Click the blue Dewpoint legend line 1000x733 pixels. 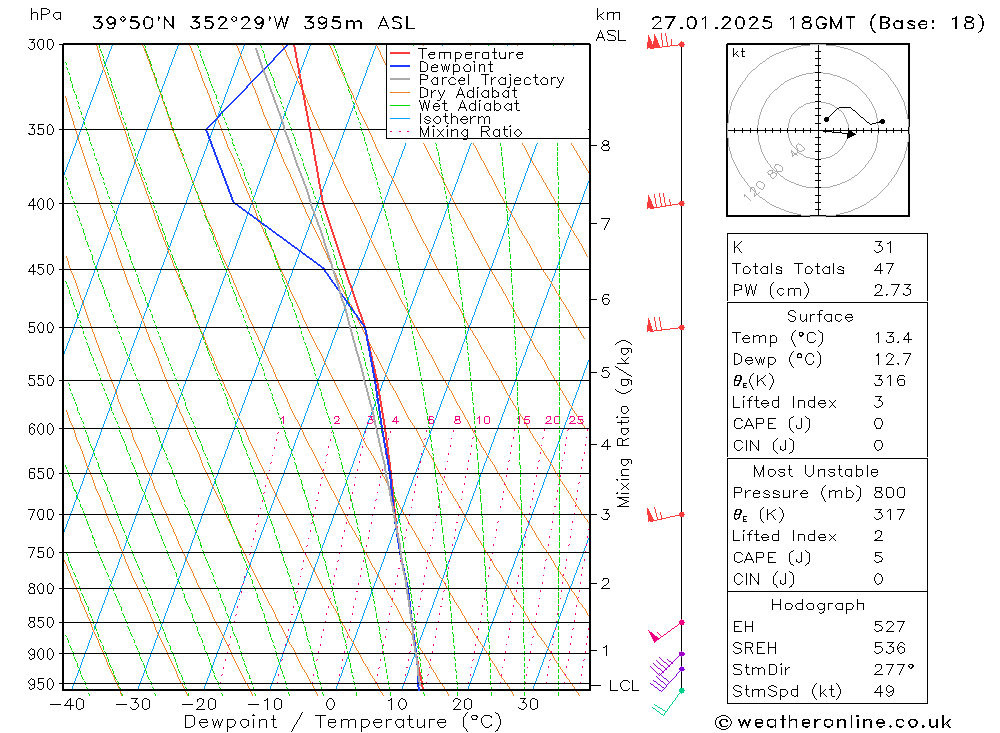pyautogui.click(x=400, y=66)
